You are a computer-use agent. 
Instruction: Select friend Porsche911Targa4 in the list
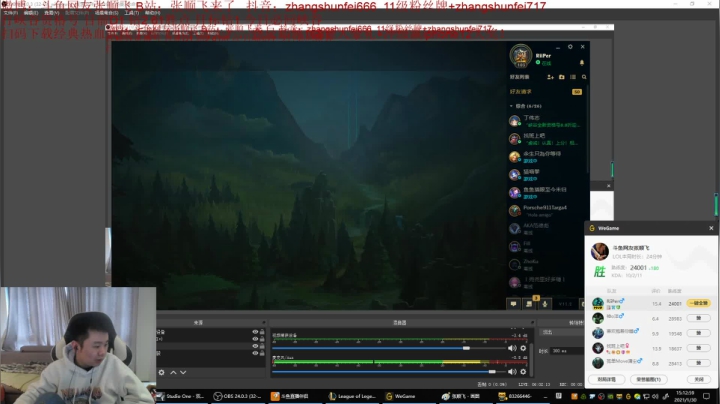point(546,211)
